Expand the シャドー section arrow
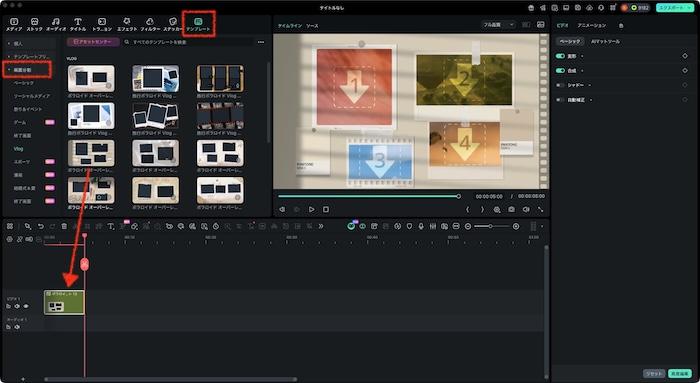Viewport: 700px width, 383px height. 590,85
